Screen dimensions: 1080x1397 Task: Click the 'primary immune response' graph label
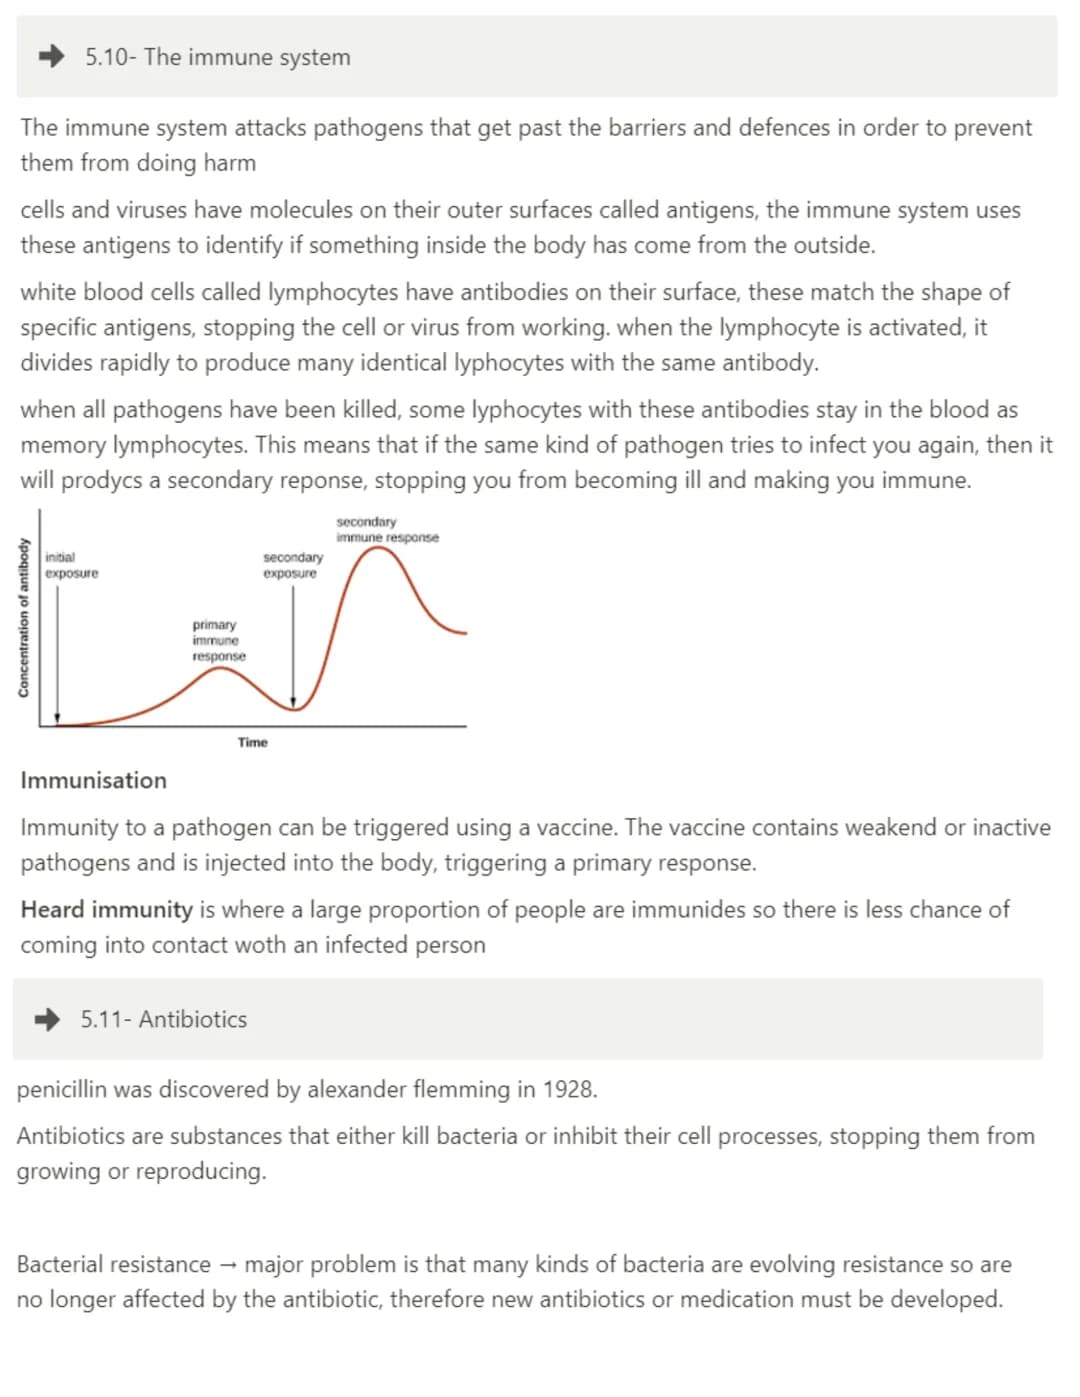point(219,640)
